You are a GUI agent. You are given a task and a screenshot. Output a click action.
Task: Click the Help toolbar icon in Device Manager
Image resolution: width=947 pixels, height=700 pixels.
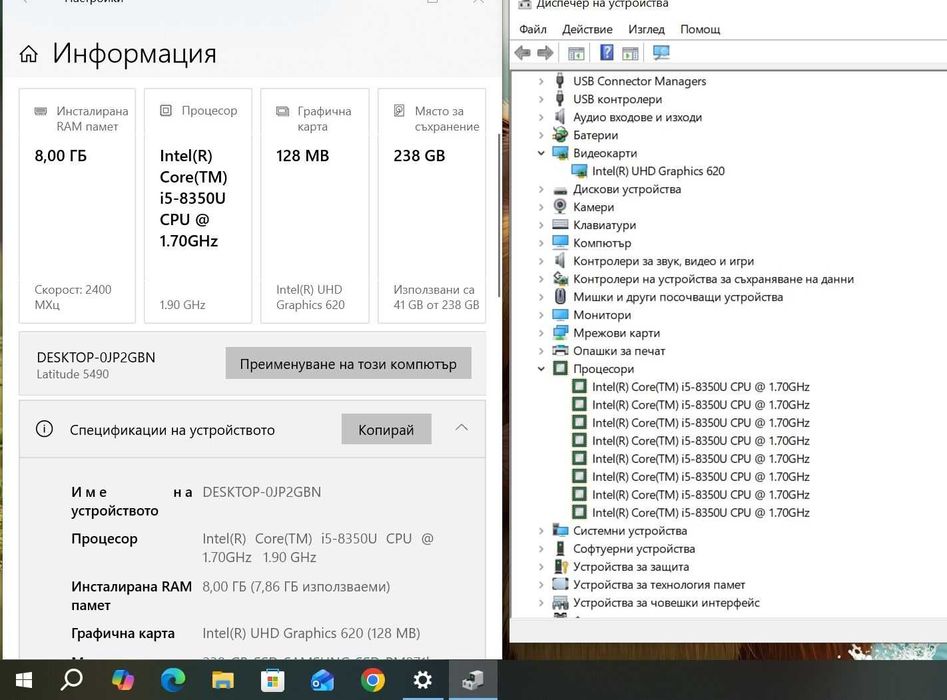606,53
